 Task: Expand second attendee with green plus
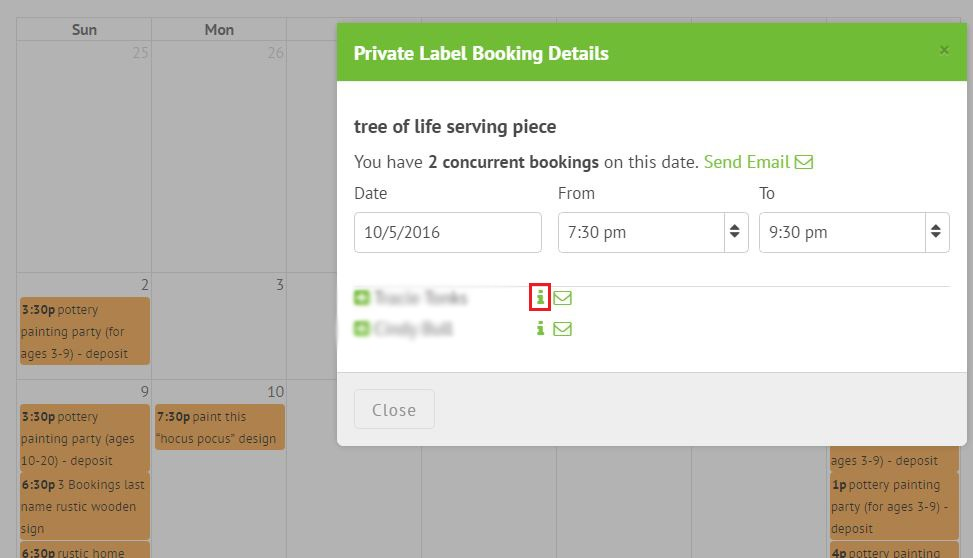362,328
